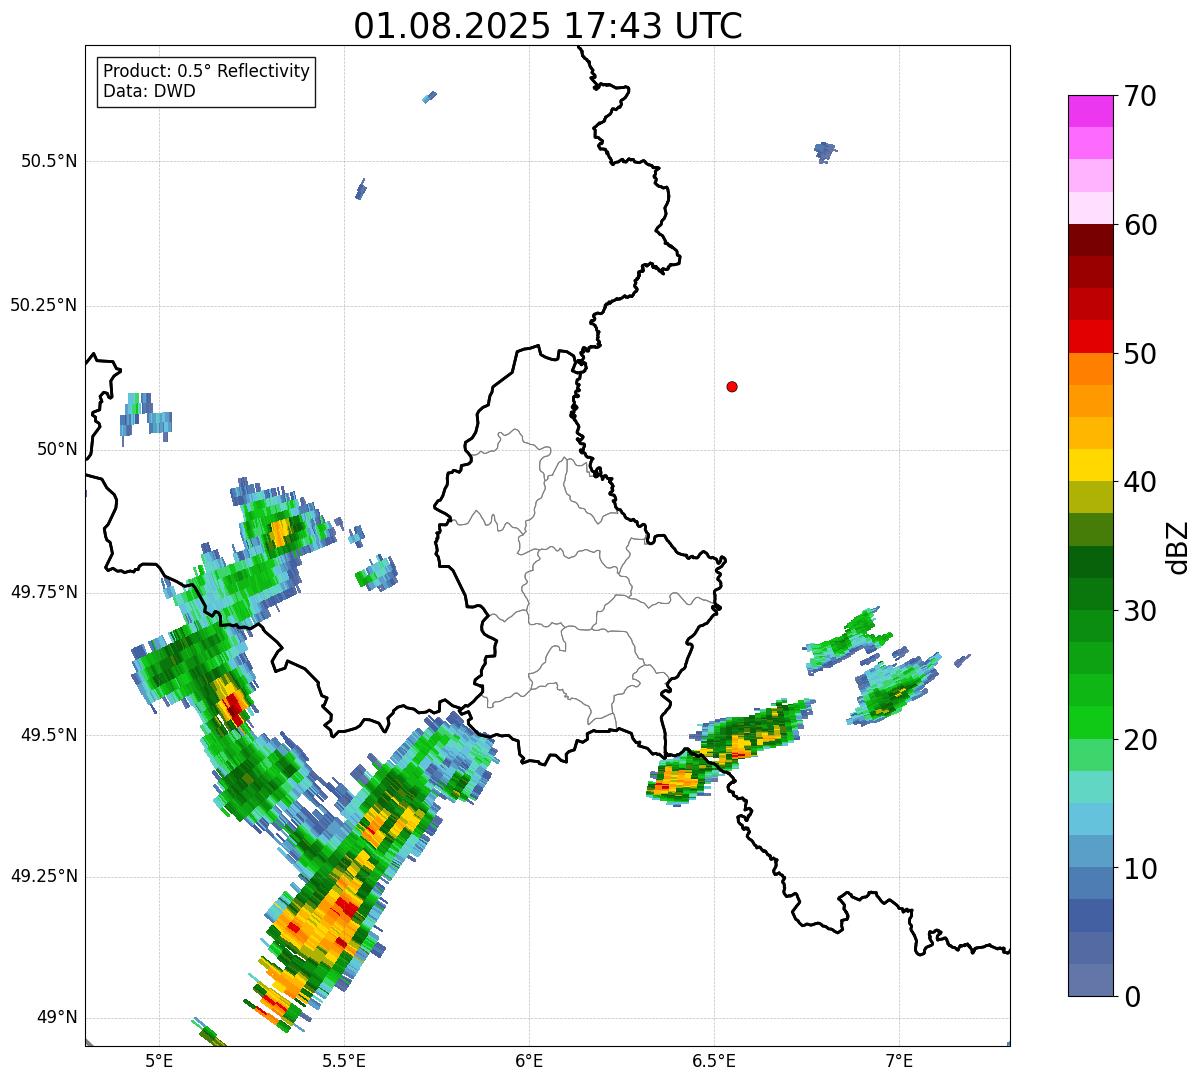Image resolution: width=1202 pixels, height=1081 pixels.
Task: Click the bright red colorbar swatch above 50
Action: pyautogui.click(x=1090, y=336)
